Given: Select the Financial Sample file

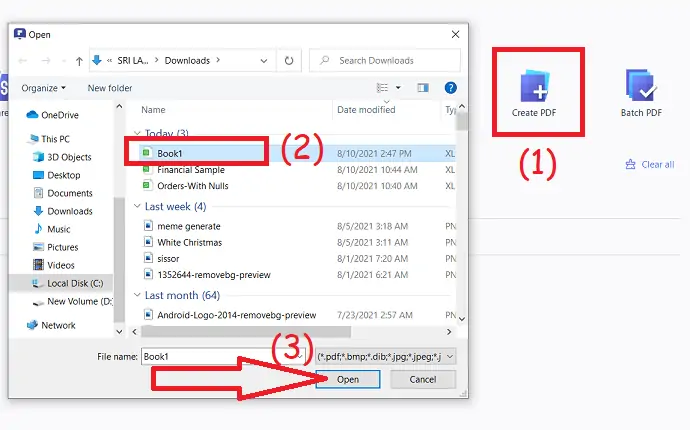Looking at the screenshot, I should (x=190, y=169).
